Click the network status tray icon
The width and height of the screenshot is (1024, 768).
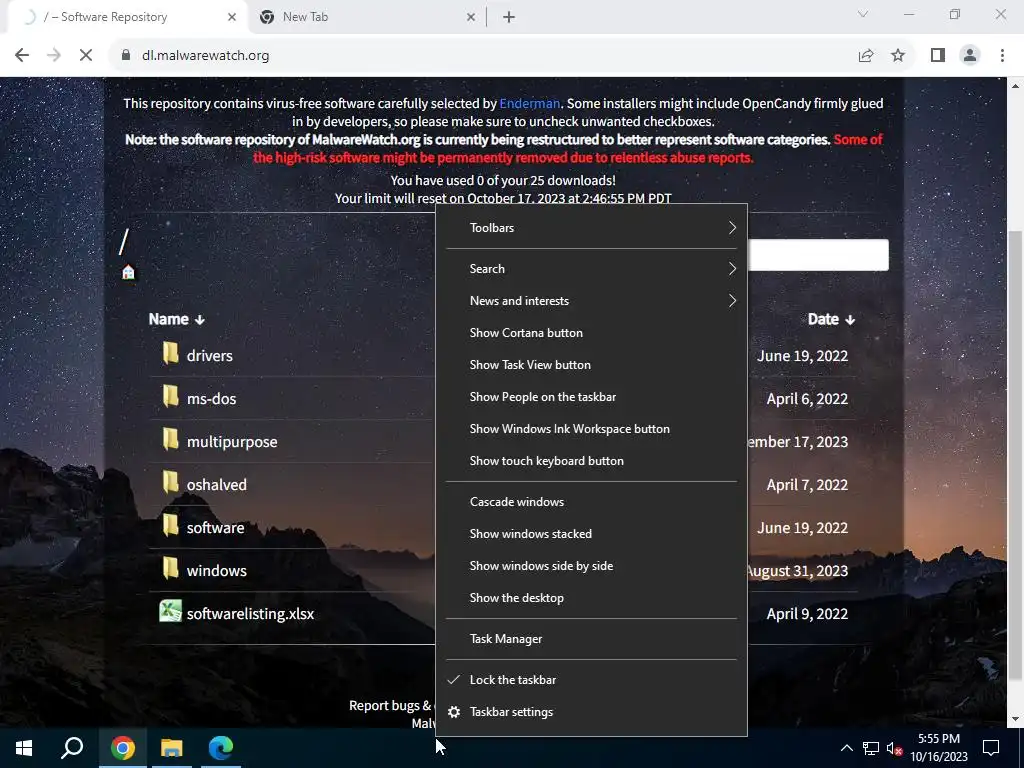(x=871, y=748)
